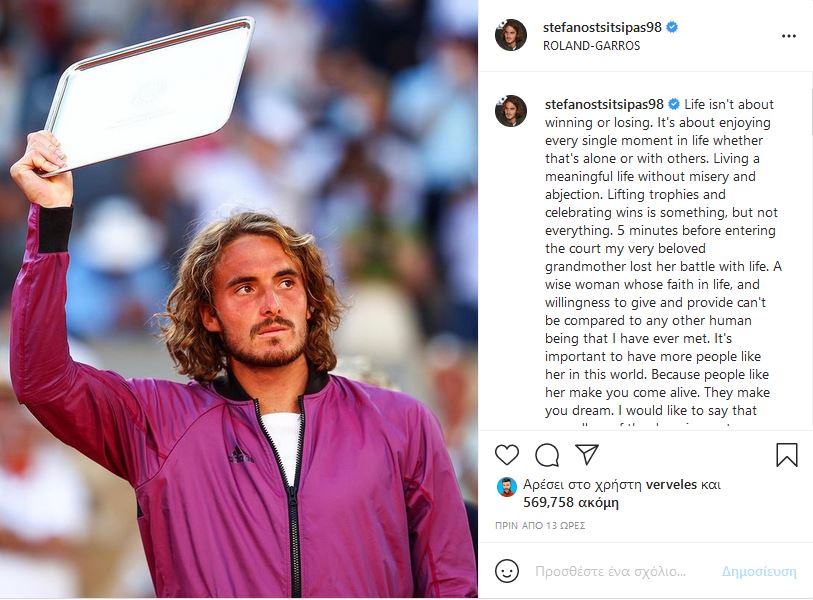
Task: Open comments via speech bubble icon
Action: [x=547, y=455]
